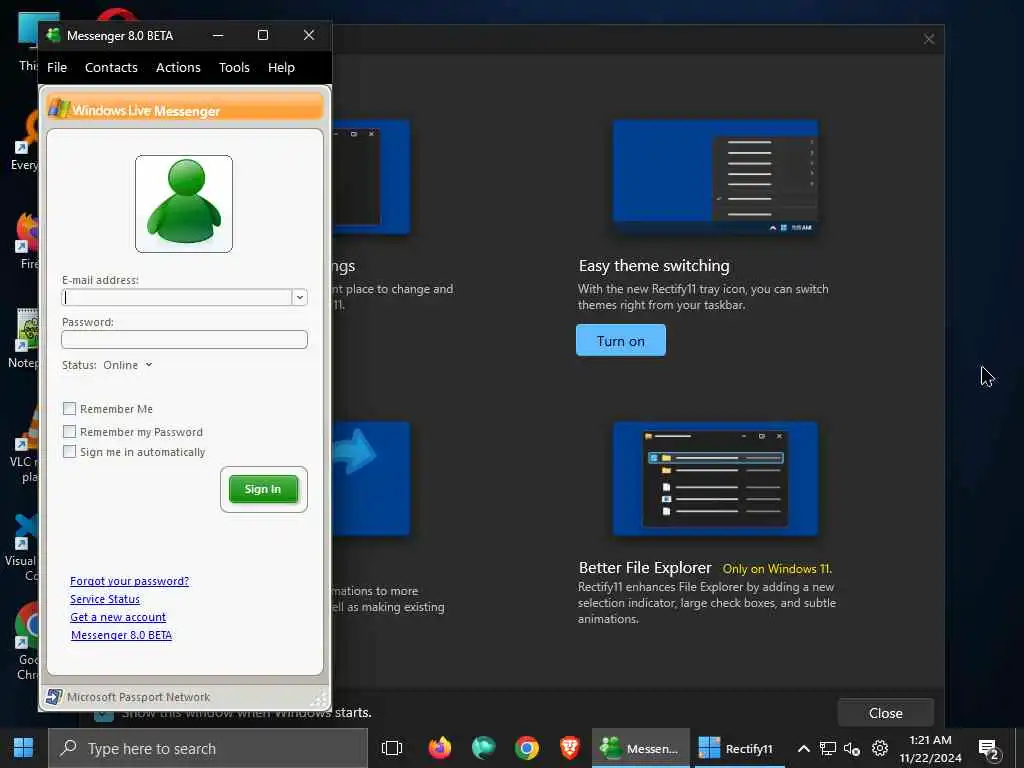Click the Microsoft Passport Network icon
Viewport: 1024px width, 768px height.
(54, 697)
